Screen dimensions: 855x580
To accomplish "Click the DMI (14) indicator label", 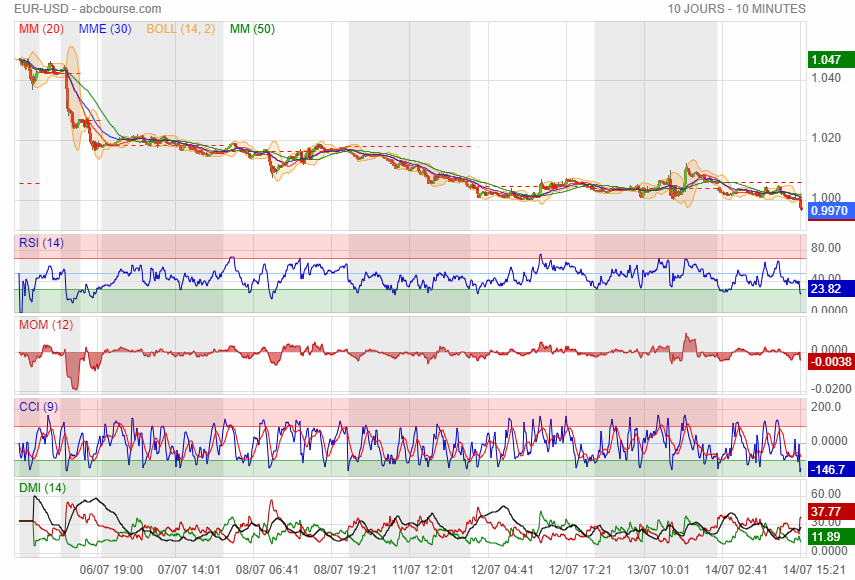I will [43, 488].
